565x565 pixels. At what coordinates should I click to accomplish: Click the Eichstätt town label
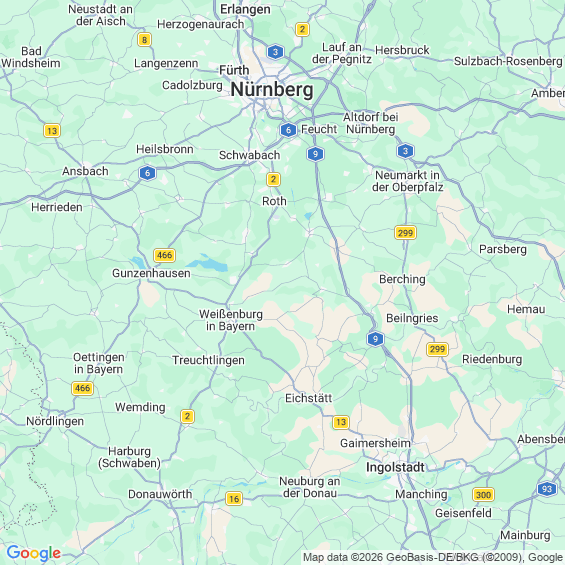coord(308,398)
